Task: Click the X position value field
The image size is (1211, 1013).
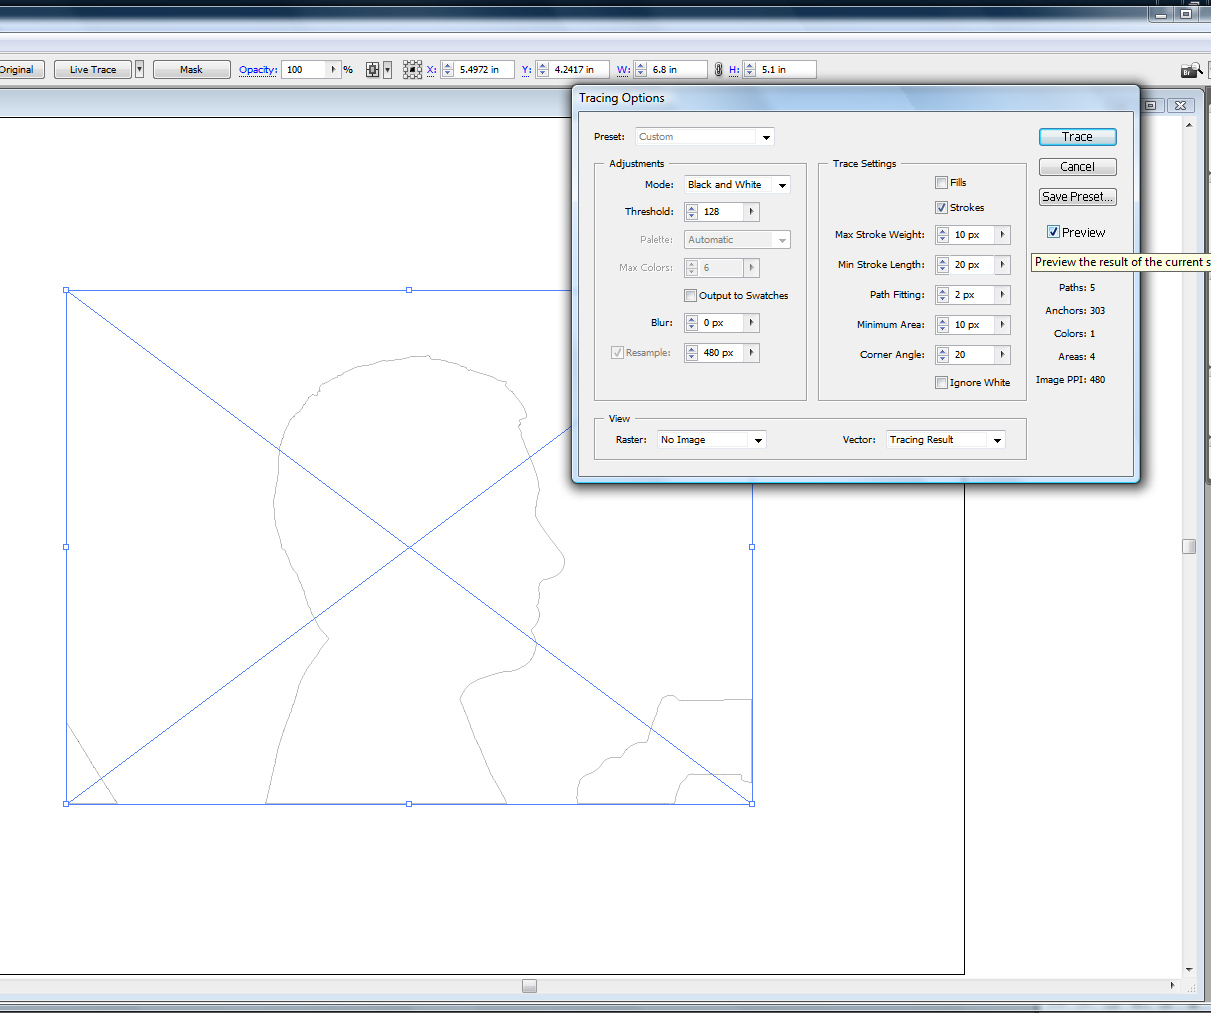Action: [485, 70]
